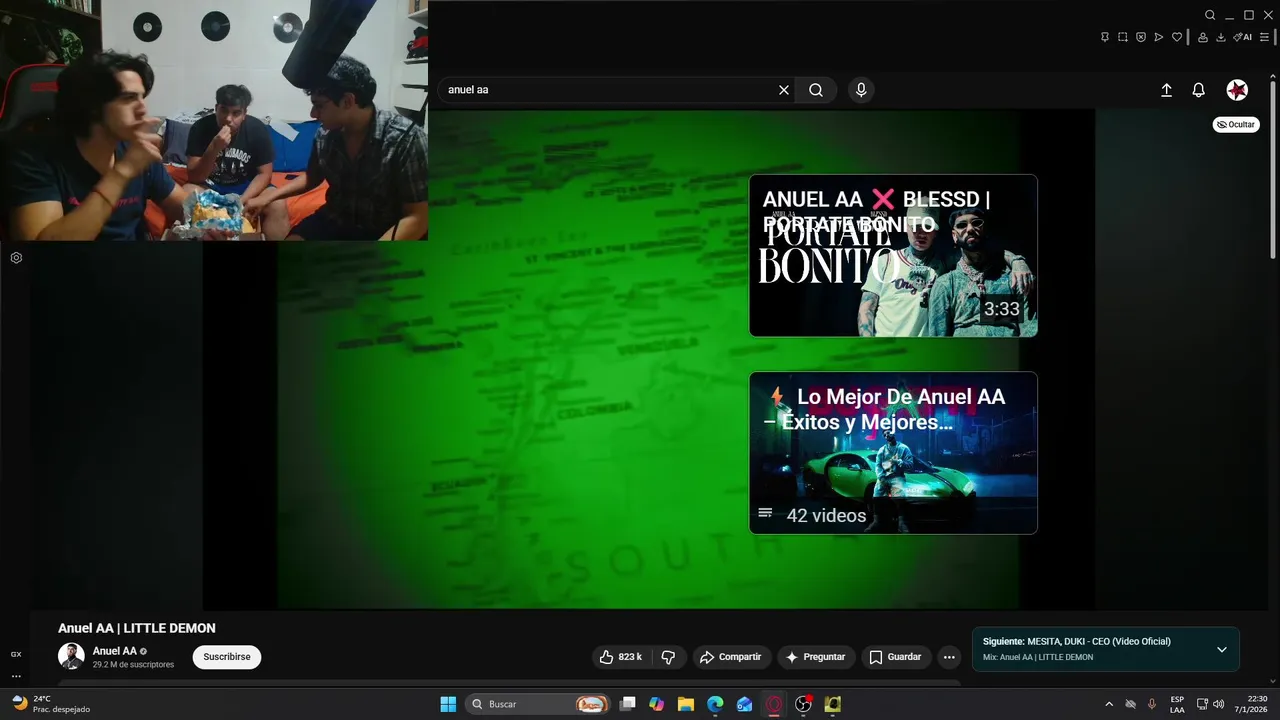Open the browser easy setup sliders icon
1280x720 pixels.
coord(1264,37)
